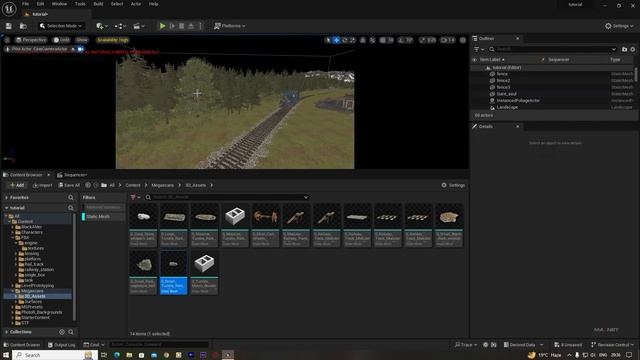Click the Content Browser Add button
Image resolution: width=640 pixels, height=360 pixels.
tap(17, 185)
